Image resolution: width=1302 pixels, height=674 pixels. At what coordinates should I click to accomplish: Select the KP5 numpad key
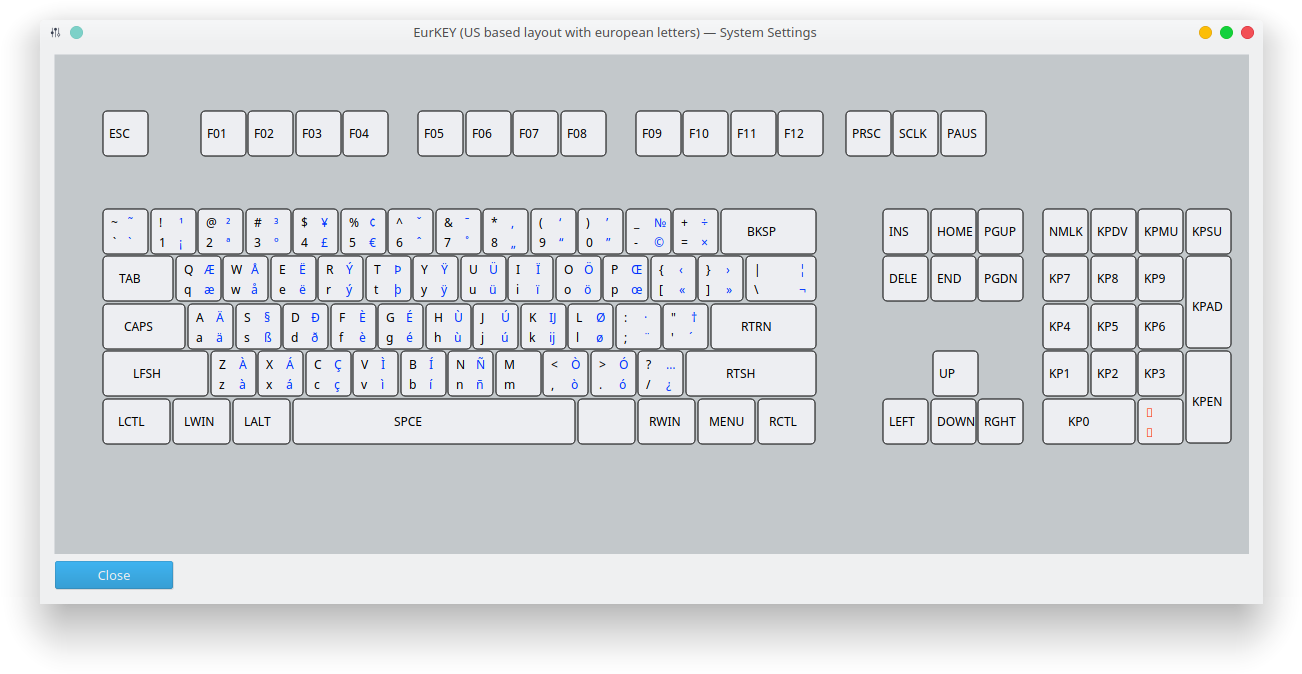click(x=1113, y=326)
